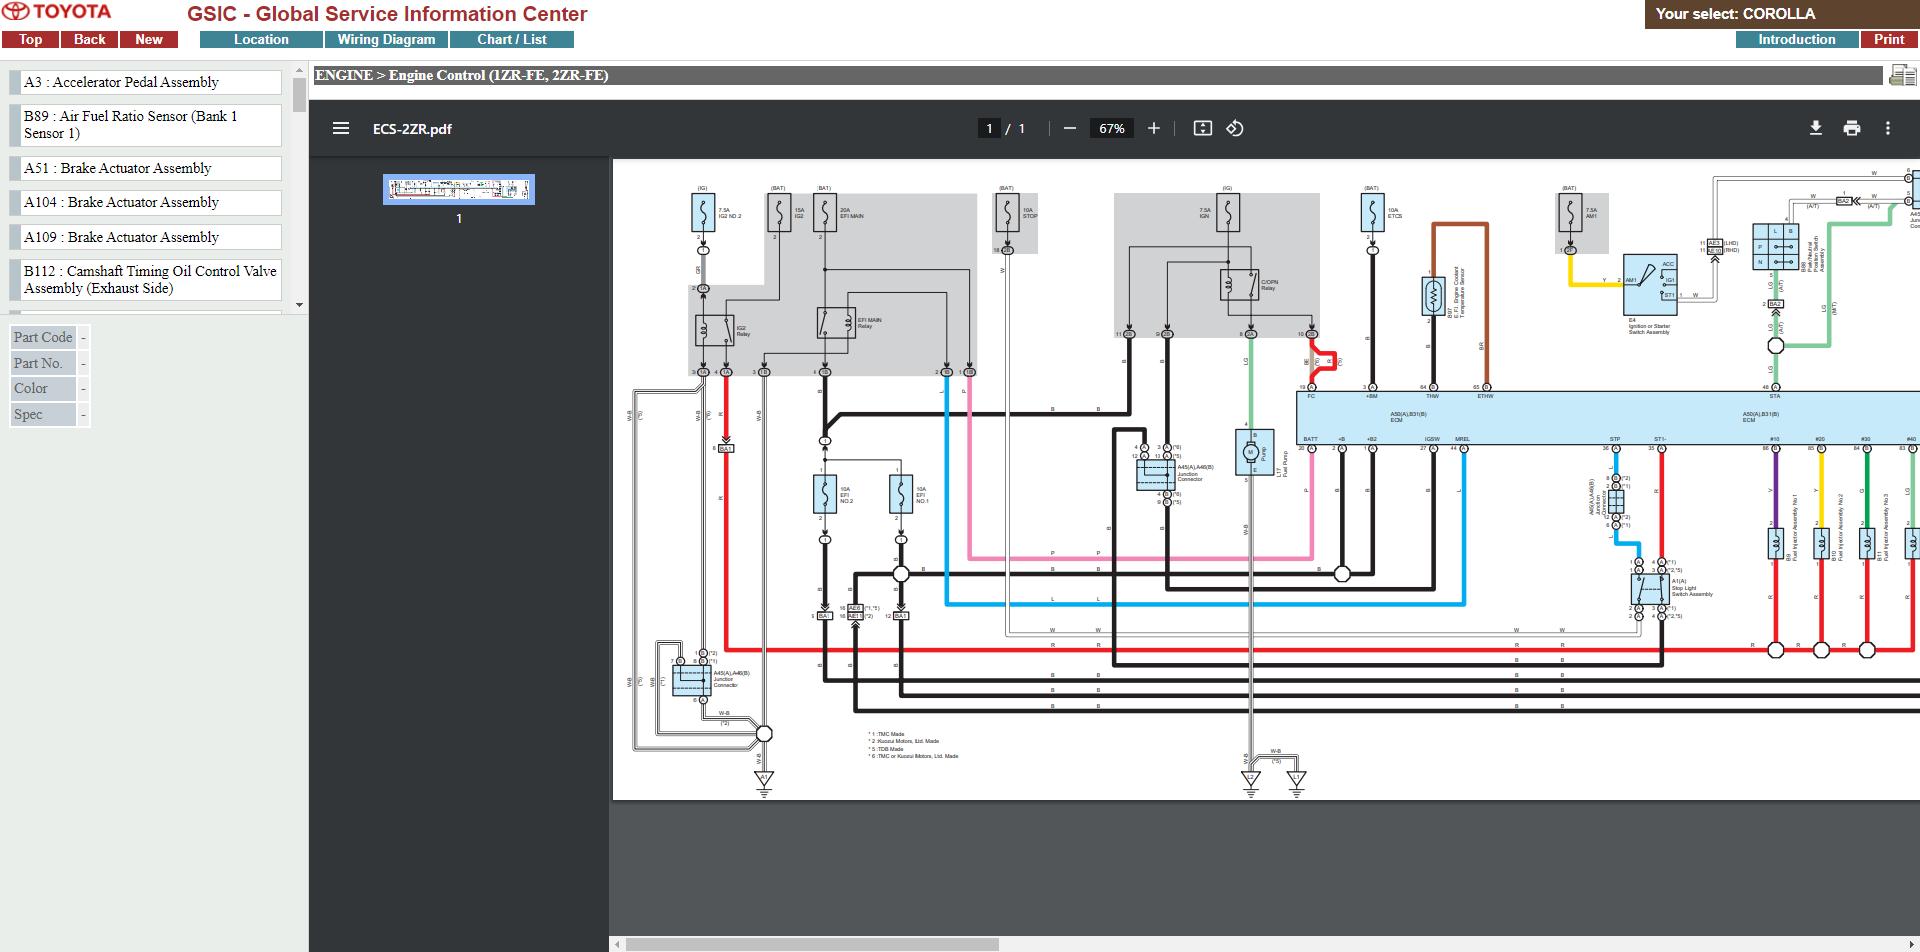Open the PDF viewer more actions menu
The height and width of the screenshot is (952, 1920).
pos(1888,128)
